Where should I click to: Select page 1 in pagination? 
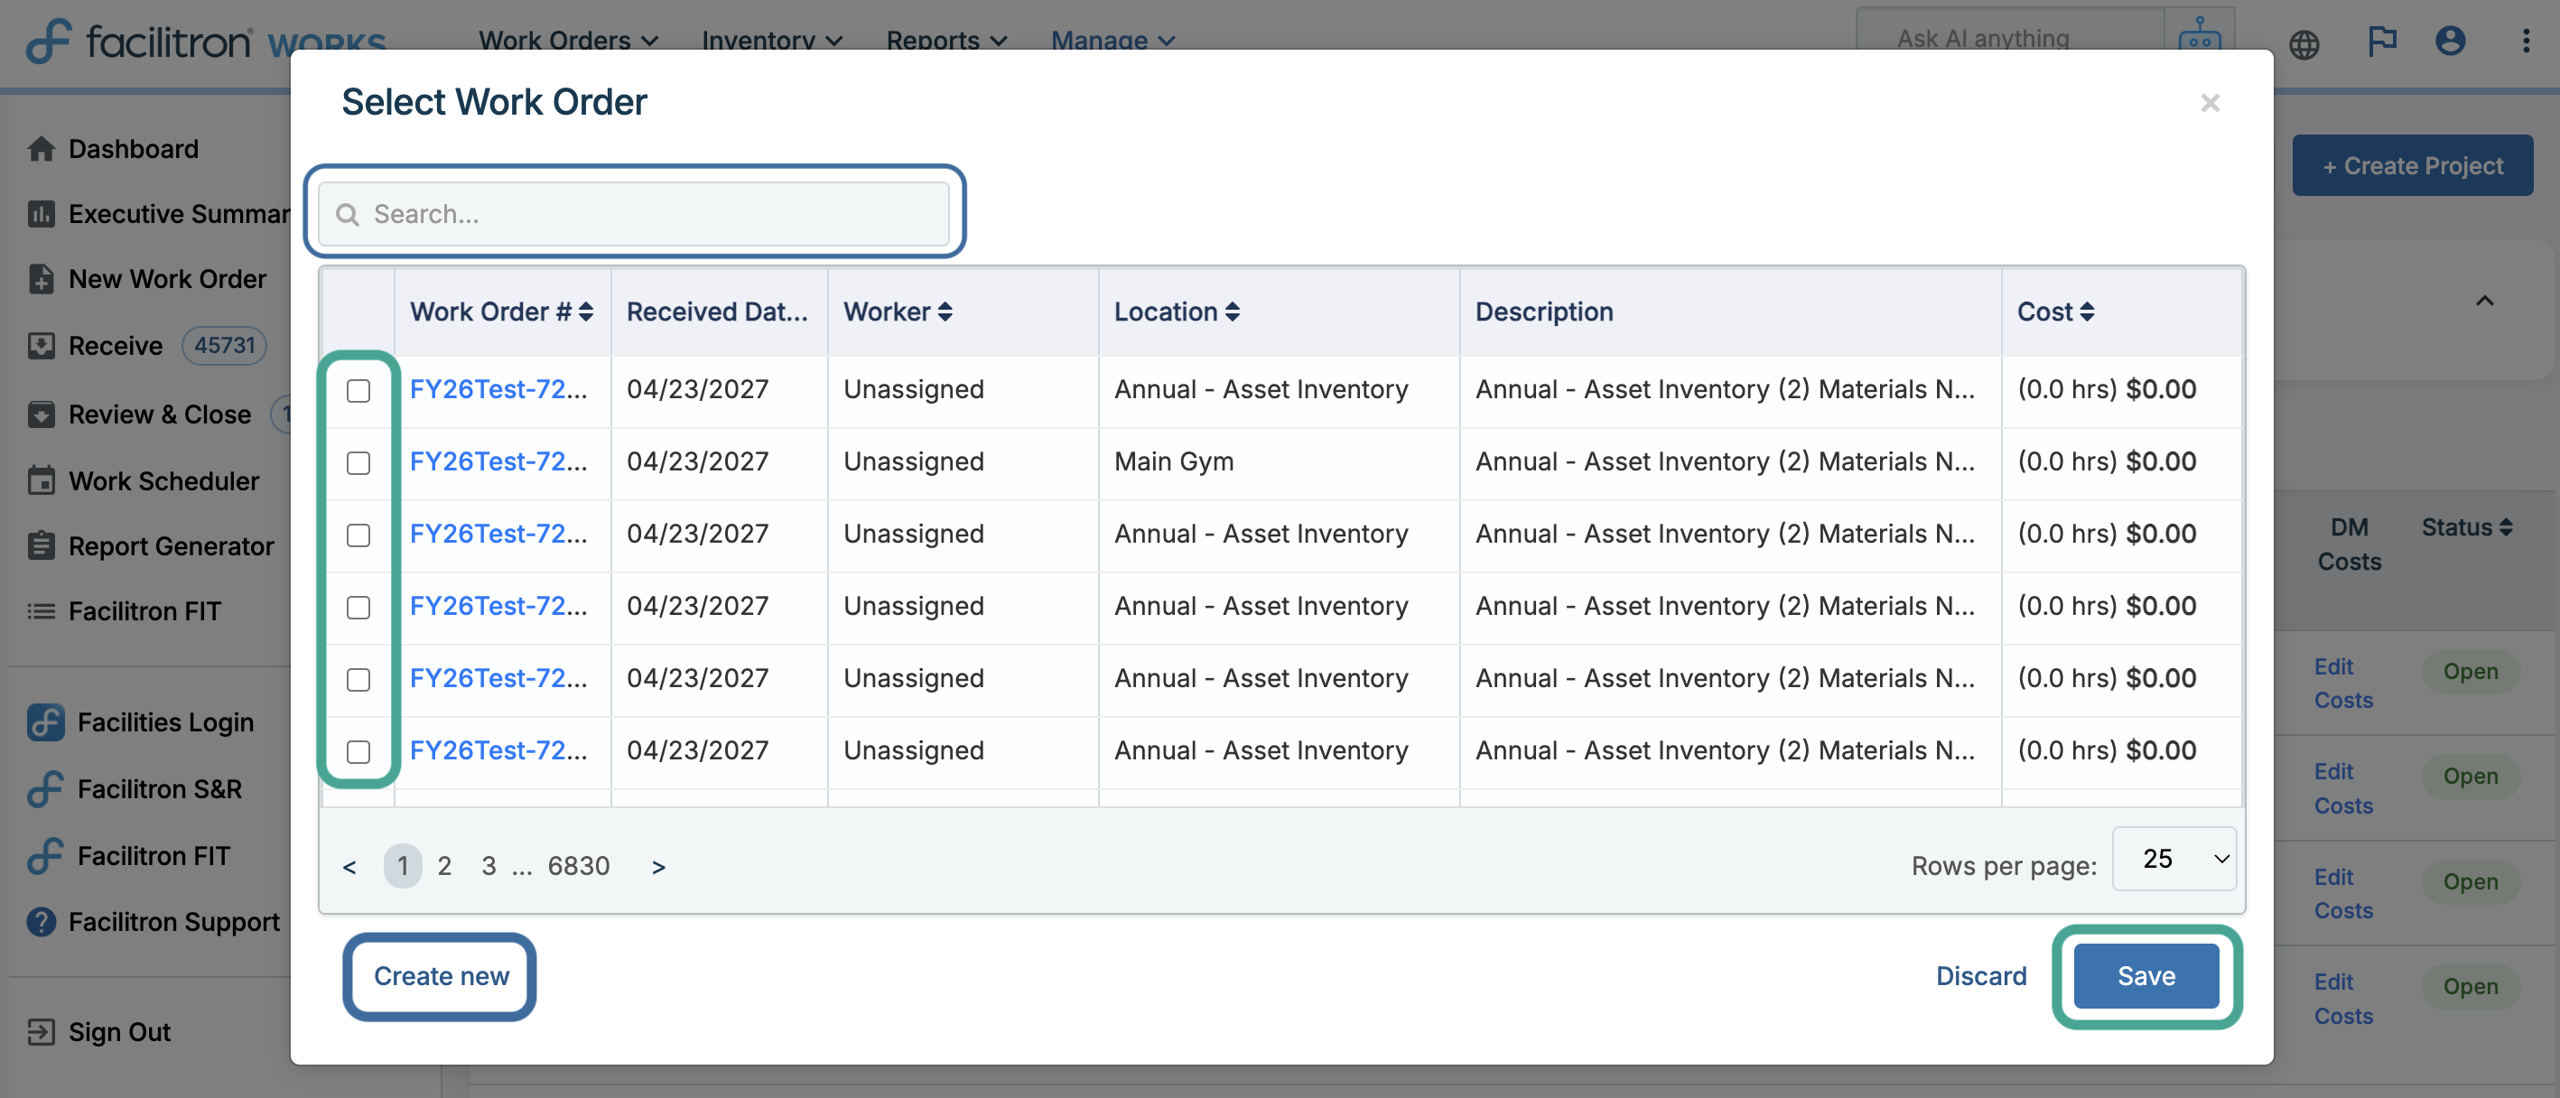click(x=402, y=866)
